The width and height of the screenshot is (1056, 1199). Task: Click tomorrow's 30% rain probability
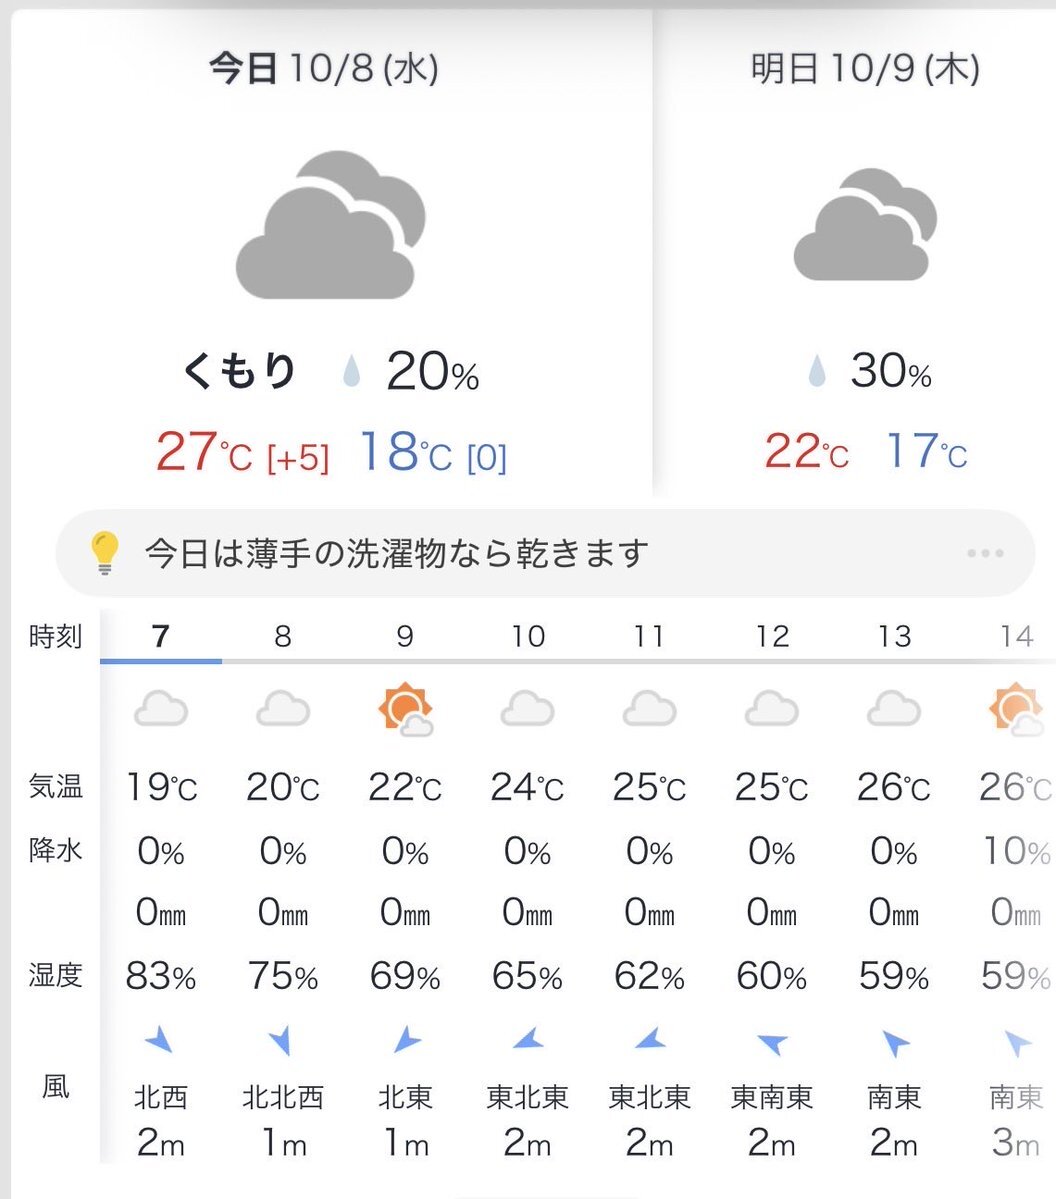(x=890, y=372)
